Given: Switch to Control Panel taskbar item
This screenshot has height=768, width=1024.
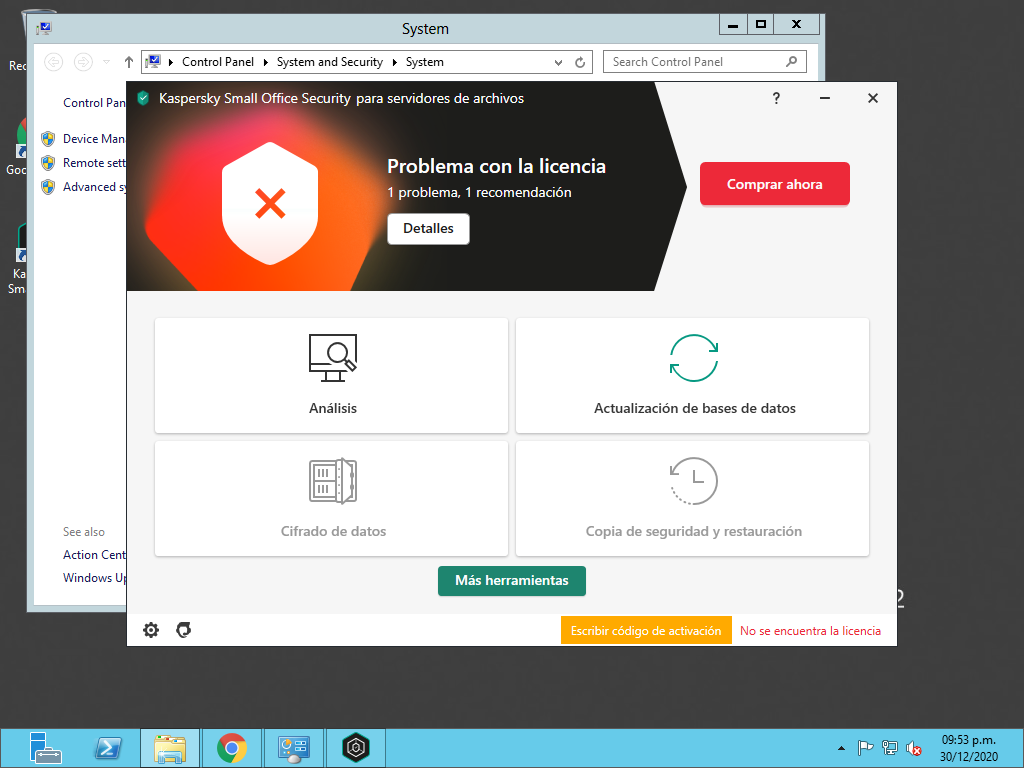Looking at the screenshot, I should [x=294, y=748].
